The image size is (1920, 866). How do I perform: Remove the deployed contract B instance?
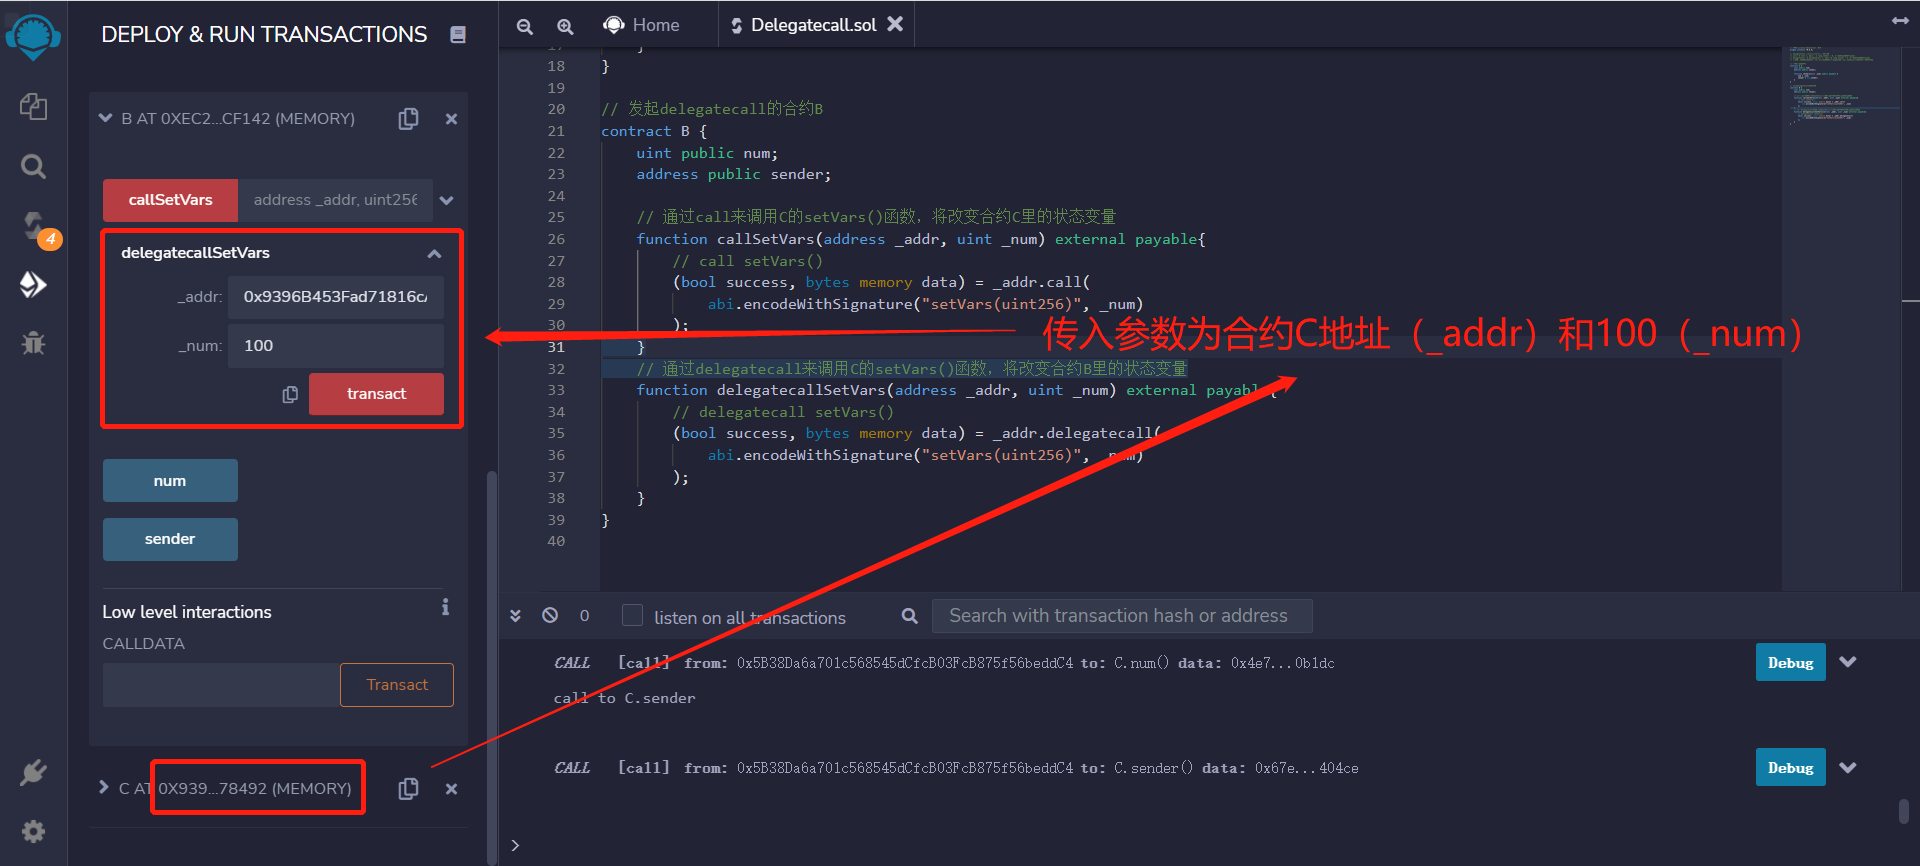451,119
